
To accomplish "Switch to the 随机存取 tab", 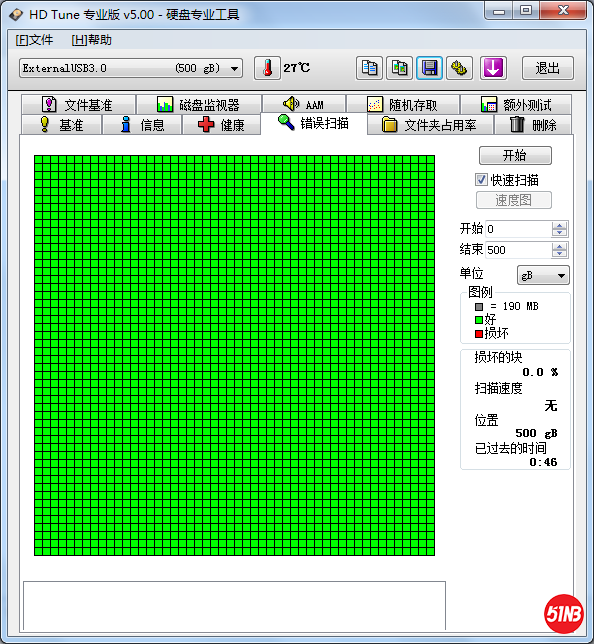I will tap(403, 105).
